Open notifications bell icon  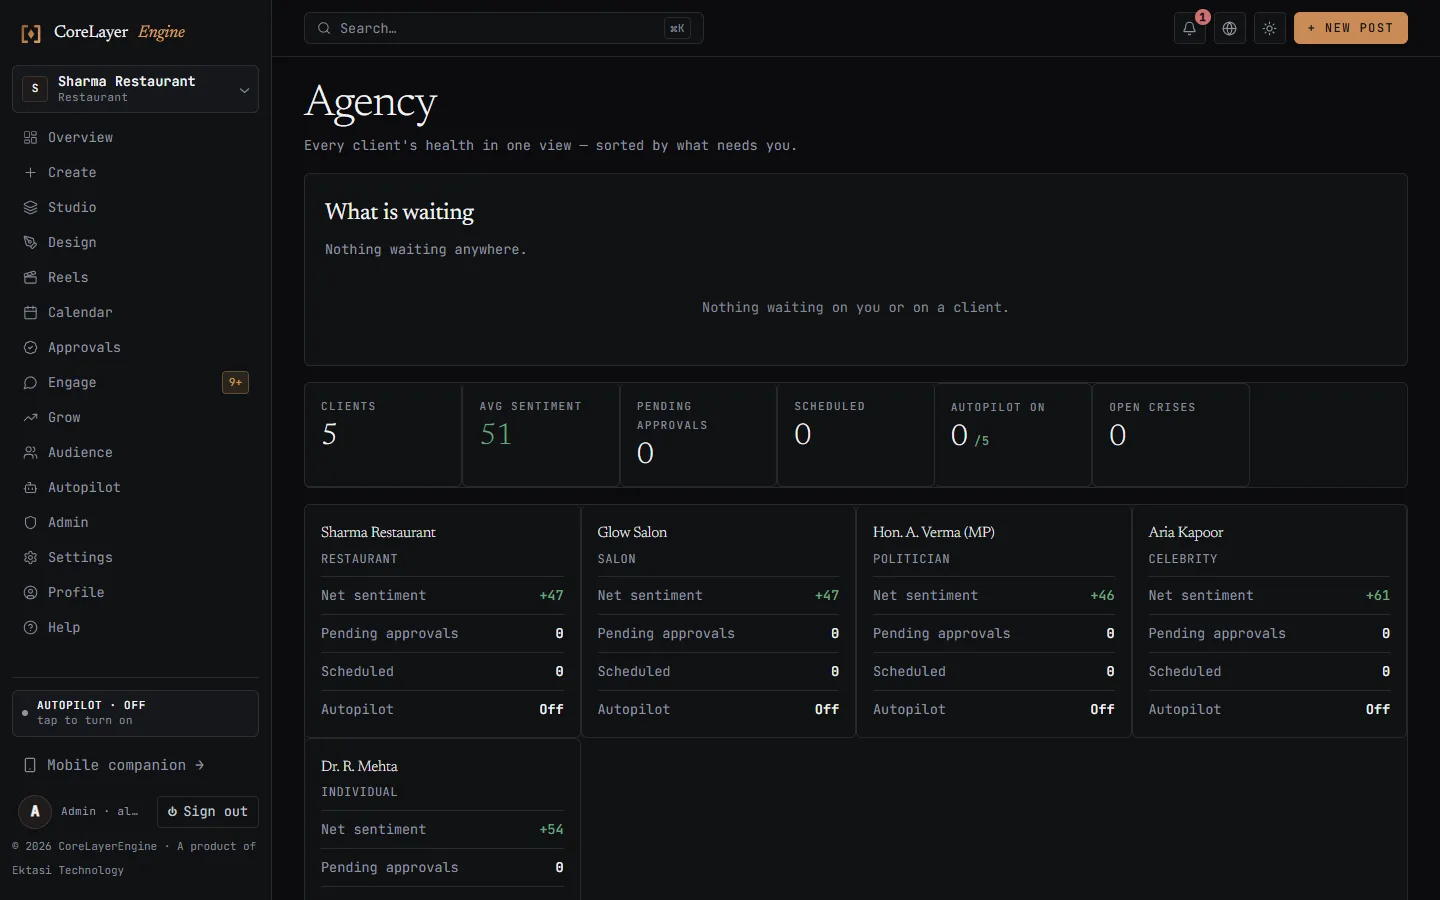coord(1189,28)
